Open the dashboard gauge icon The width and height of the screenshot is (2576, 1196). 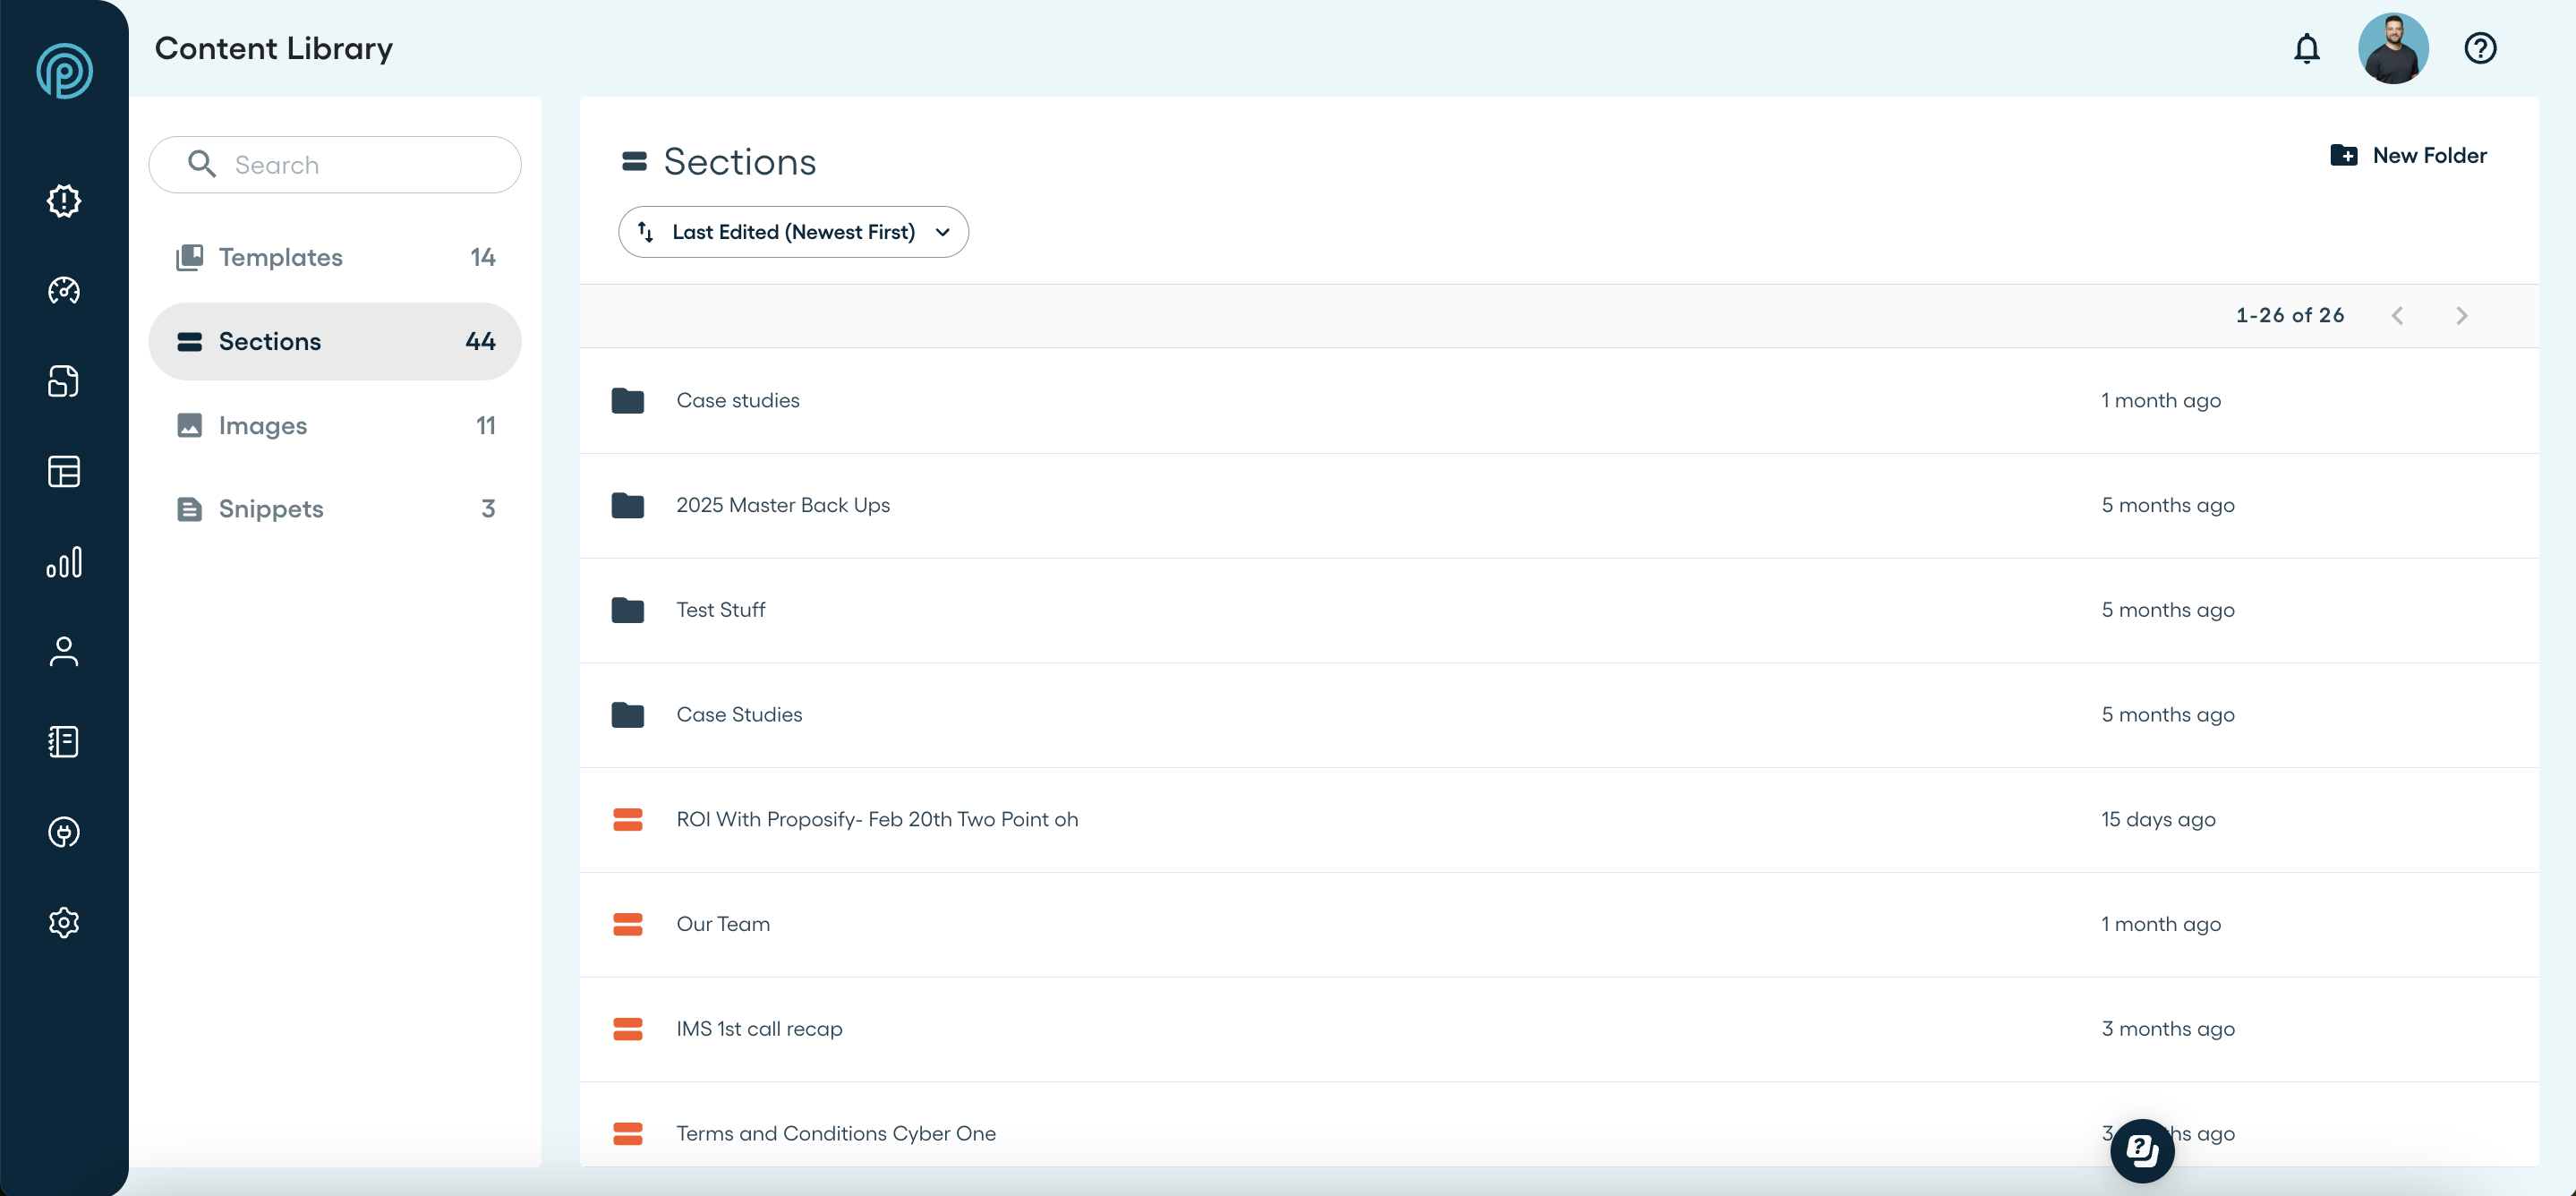pyautogui.click(x=64, y=291)
